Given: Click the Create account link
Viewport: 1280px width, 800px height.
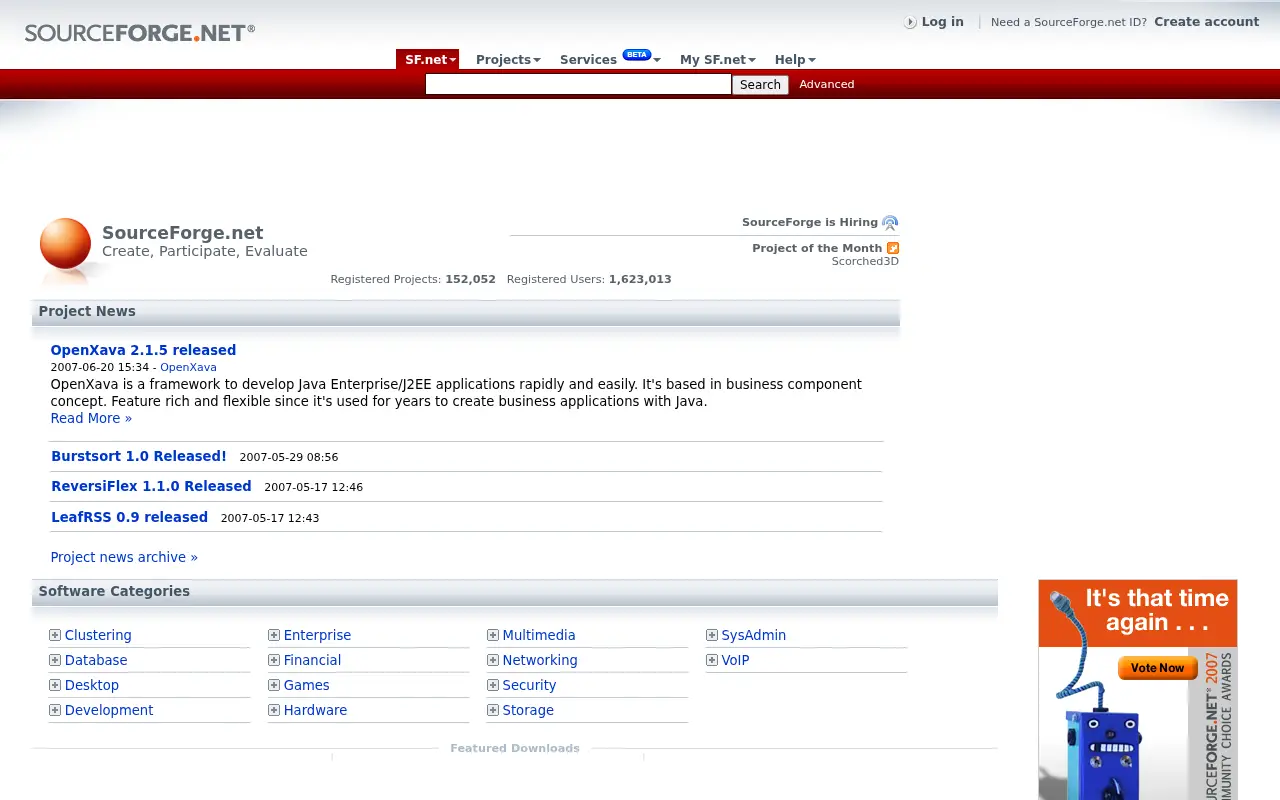Looking at the screenshot, I should click(x=1206, y=21).
